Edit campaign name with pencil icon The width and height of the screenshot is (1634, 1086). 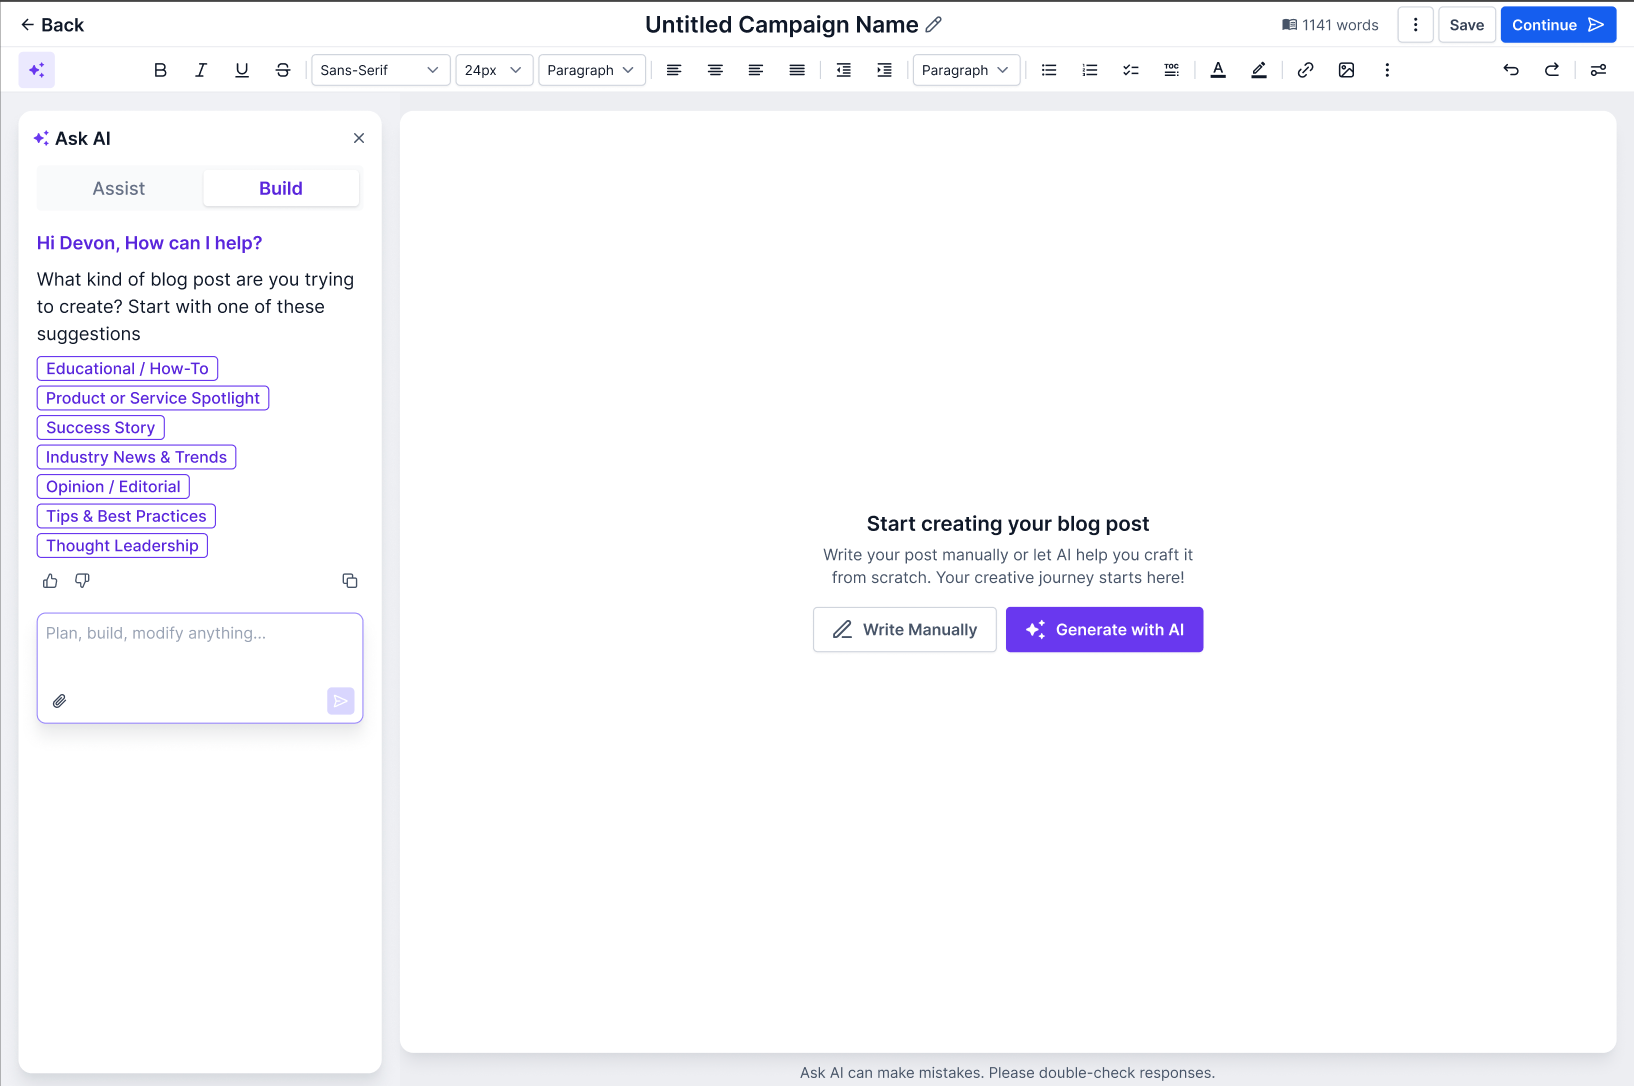click(x=934, y=24)
